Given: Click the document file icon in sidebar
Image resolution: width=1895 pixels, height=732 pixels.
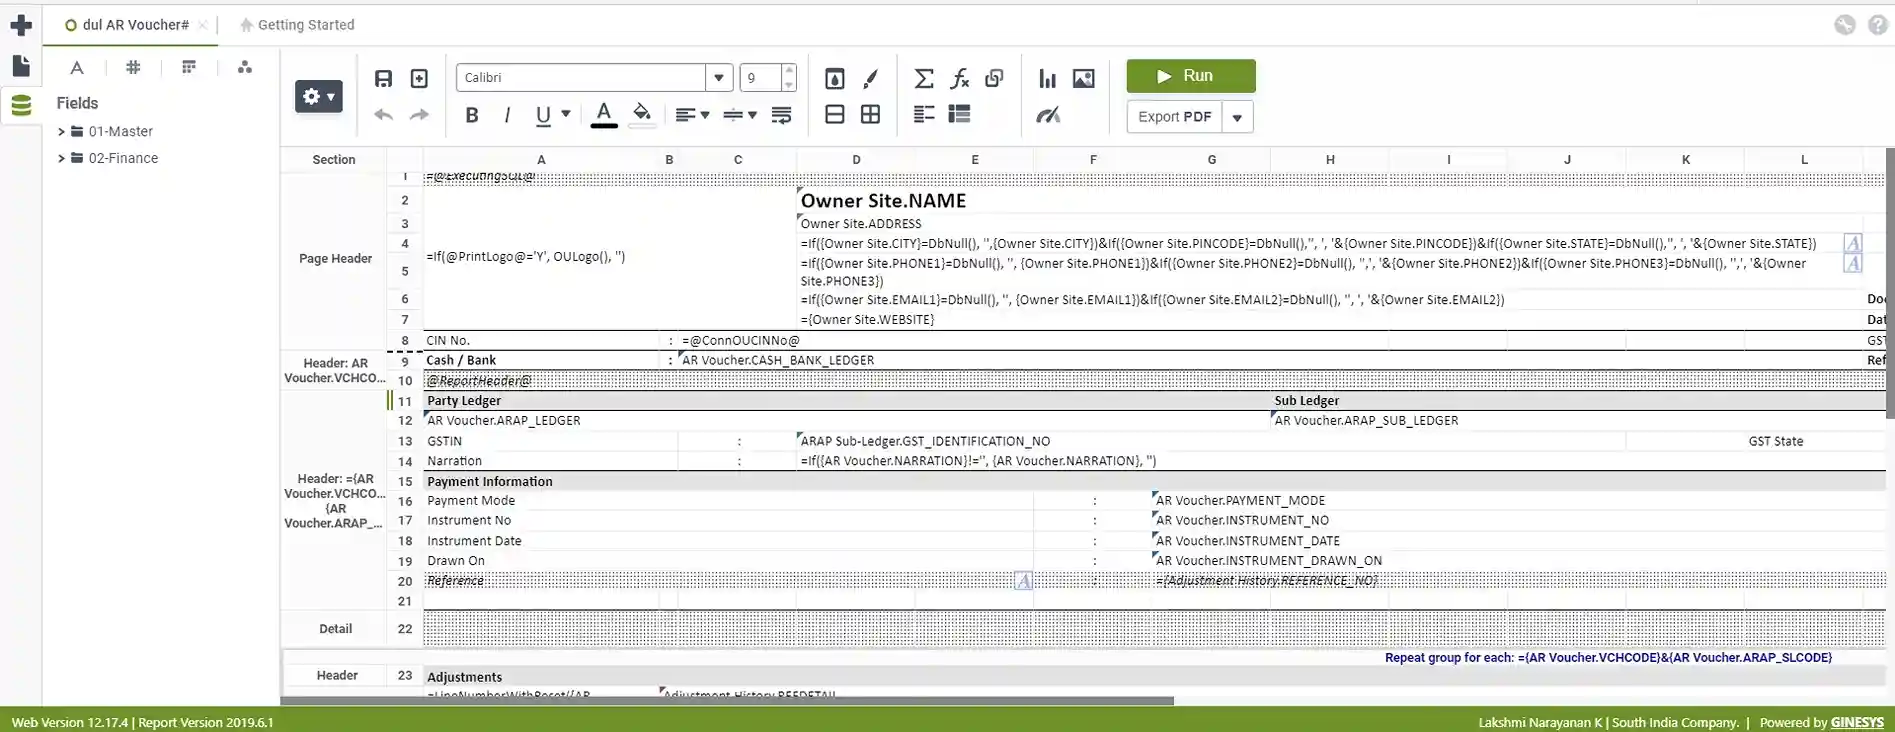Looking at the screenshot, I should tap(21, 66).
